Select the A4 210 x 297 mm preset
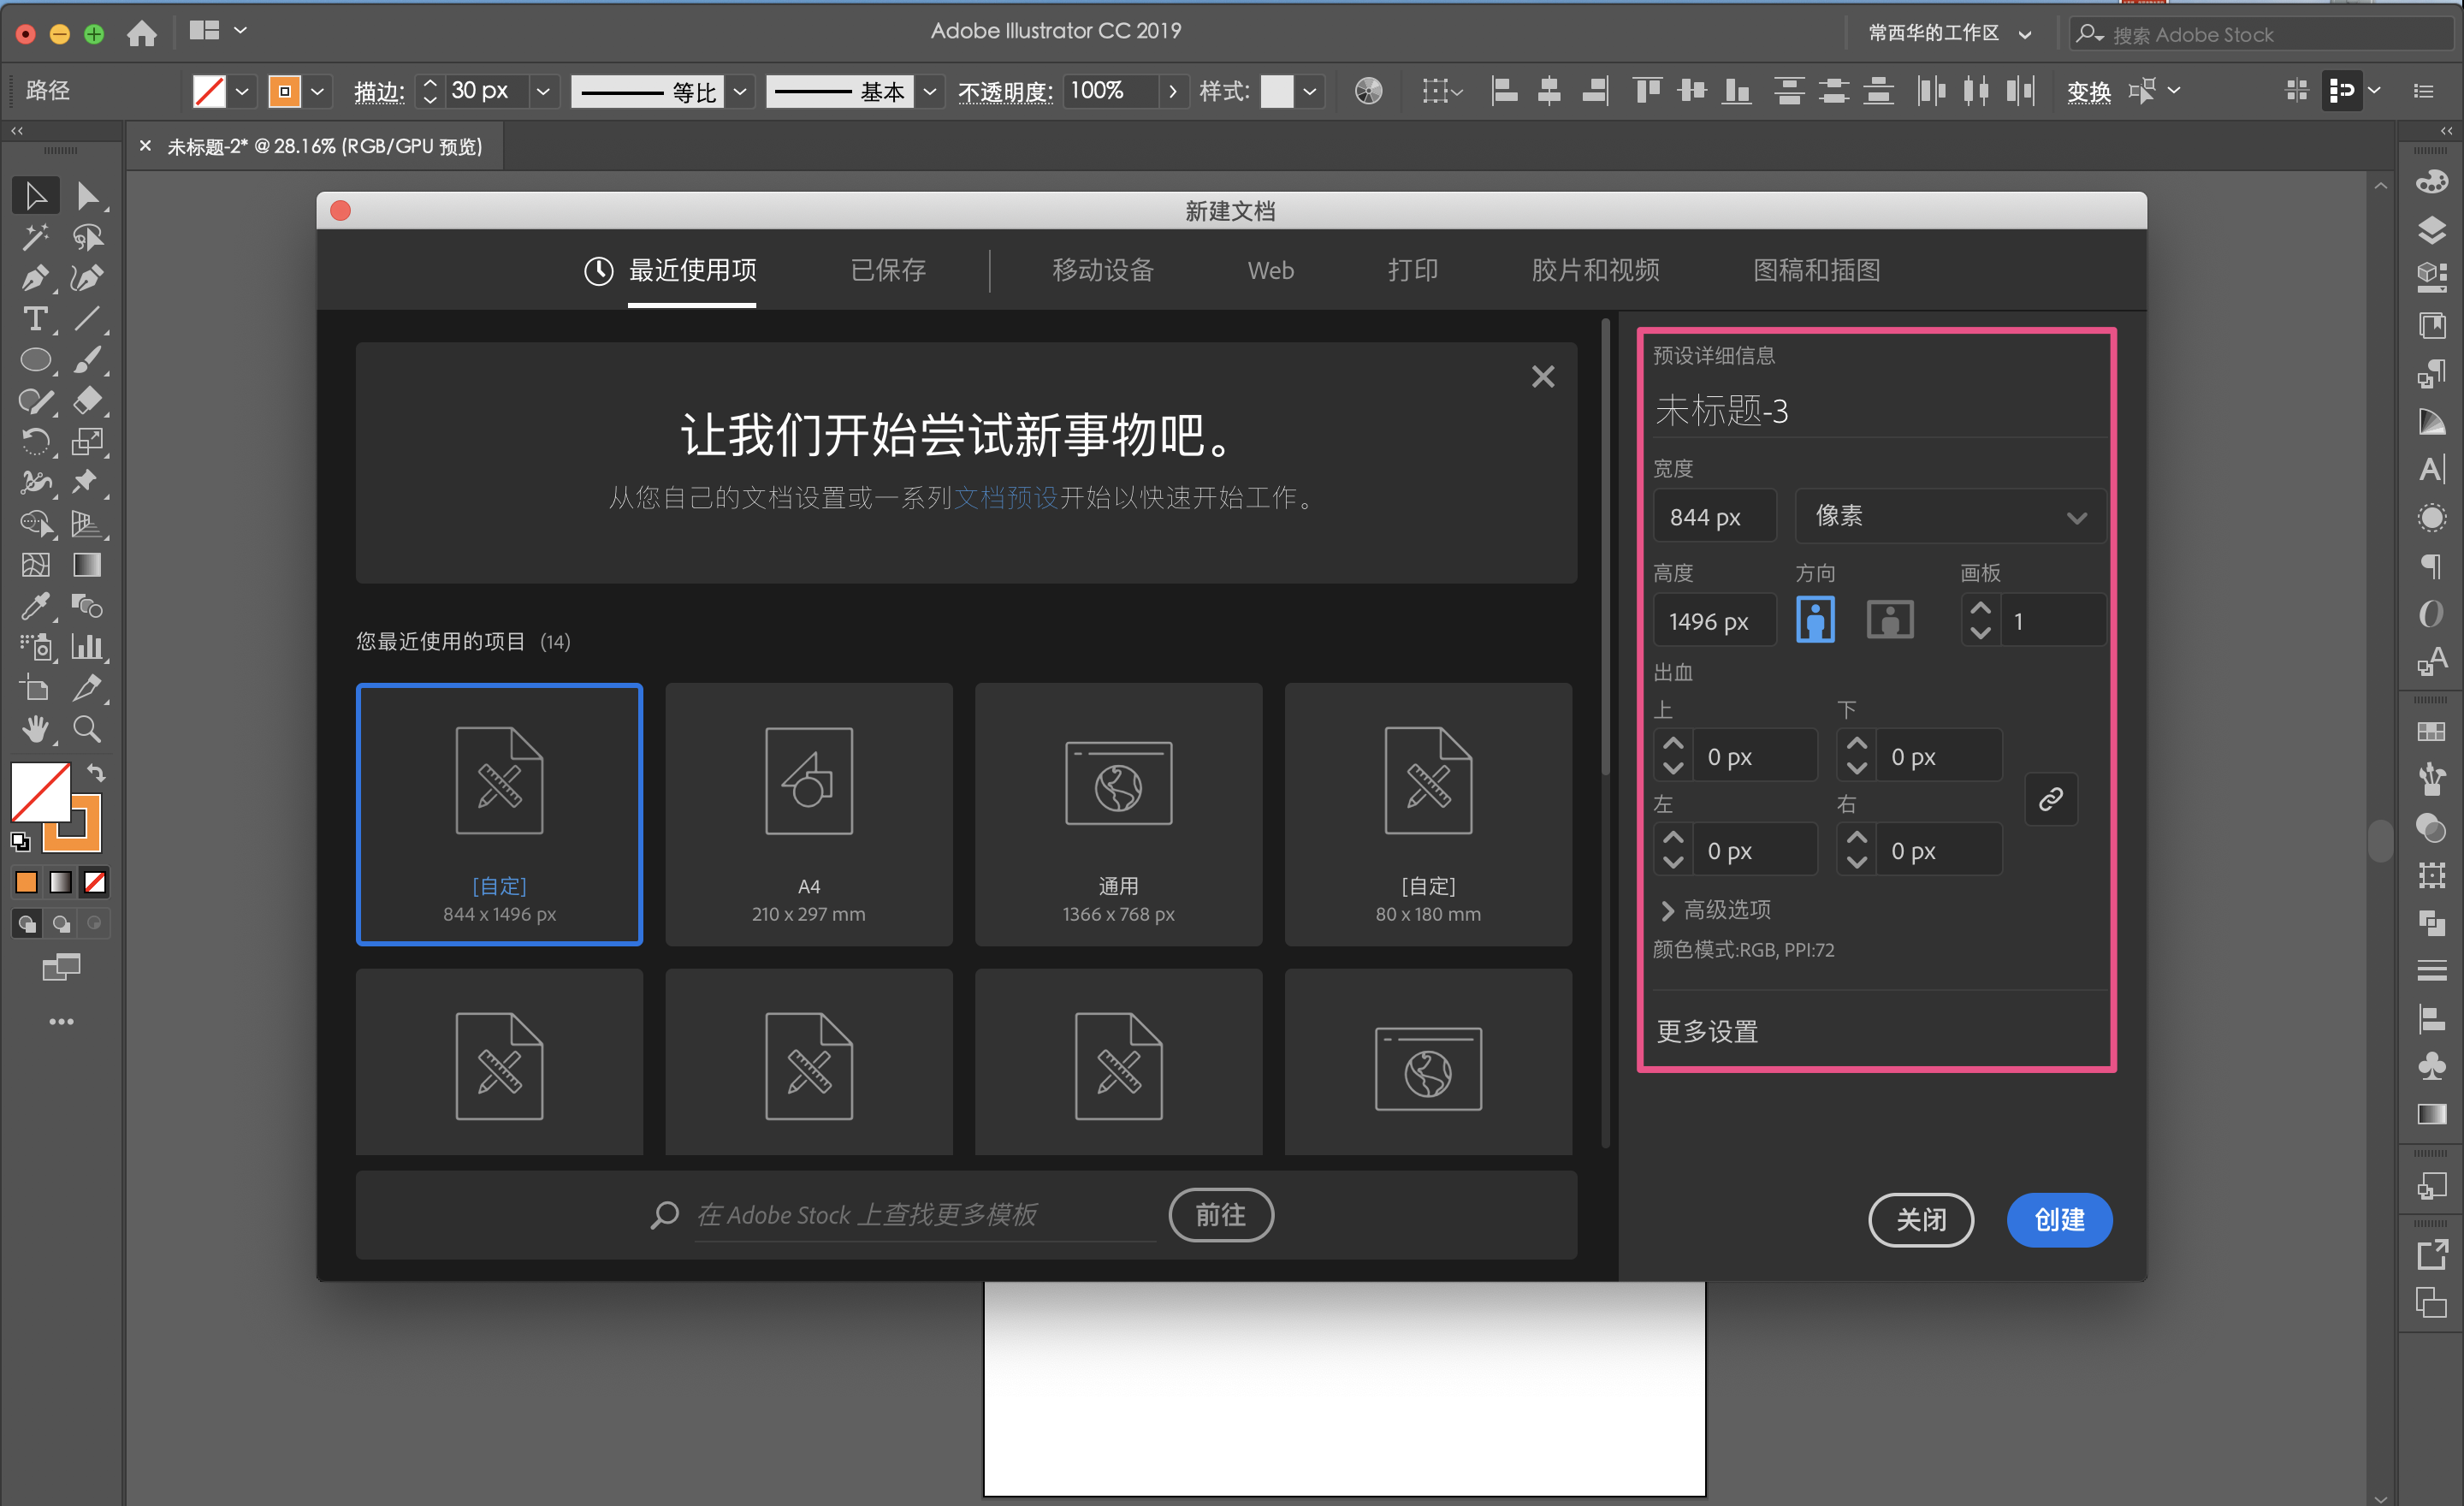Viewport: 2464px width, 1506px height. (x=808, y=814)
